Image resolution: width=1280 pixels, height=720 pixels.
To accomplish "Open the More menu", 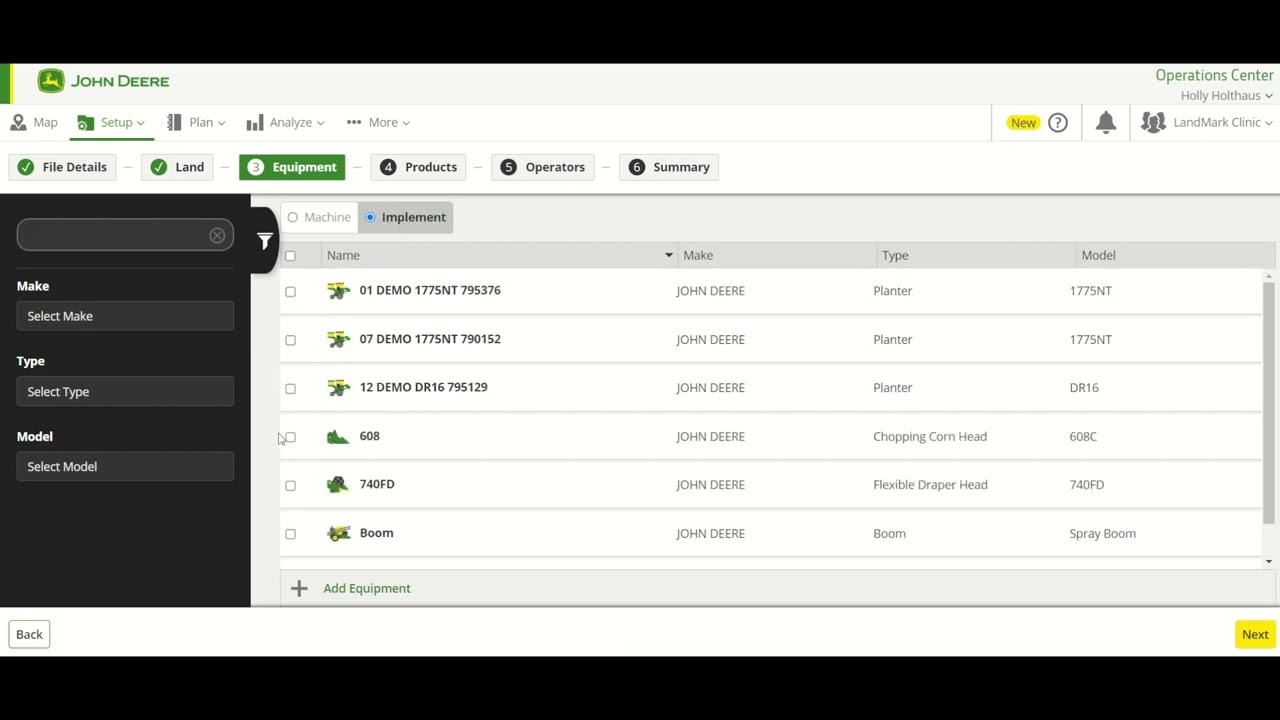I will [x=378, y=122].
